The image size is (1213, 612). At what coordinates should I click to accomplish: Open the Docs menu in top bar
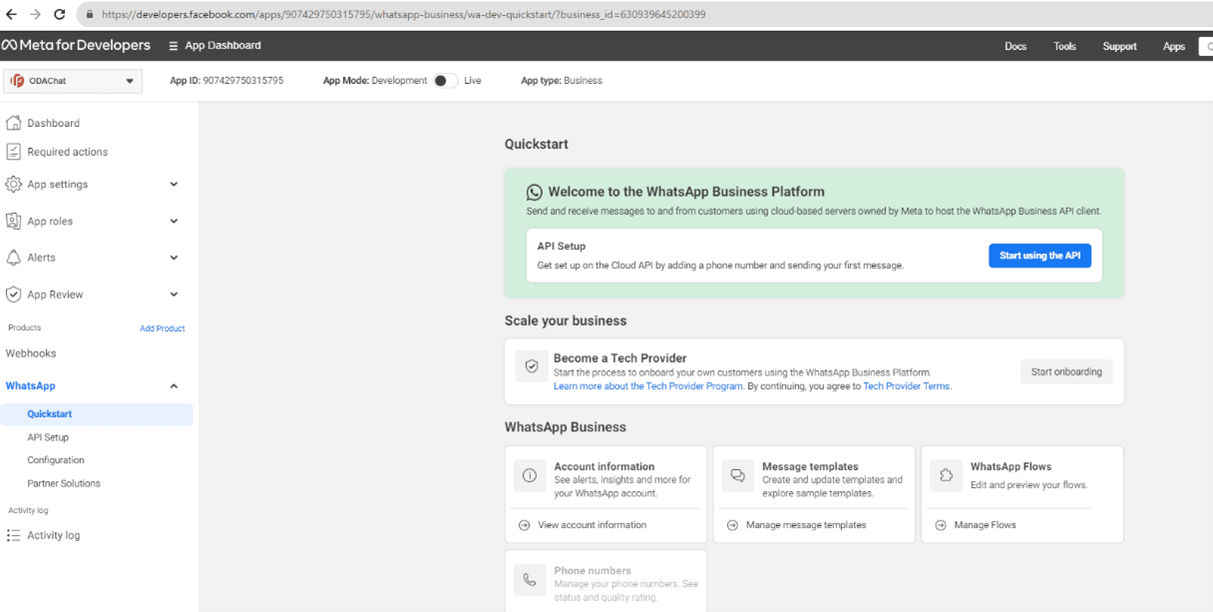pyautogui.click(x=1015, y=46)
